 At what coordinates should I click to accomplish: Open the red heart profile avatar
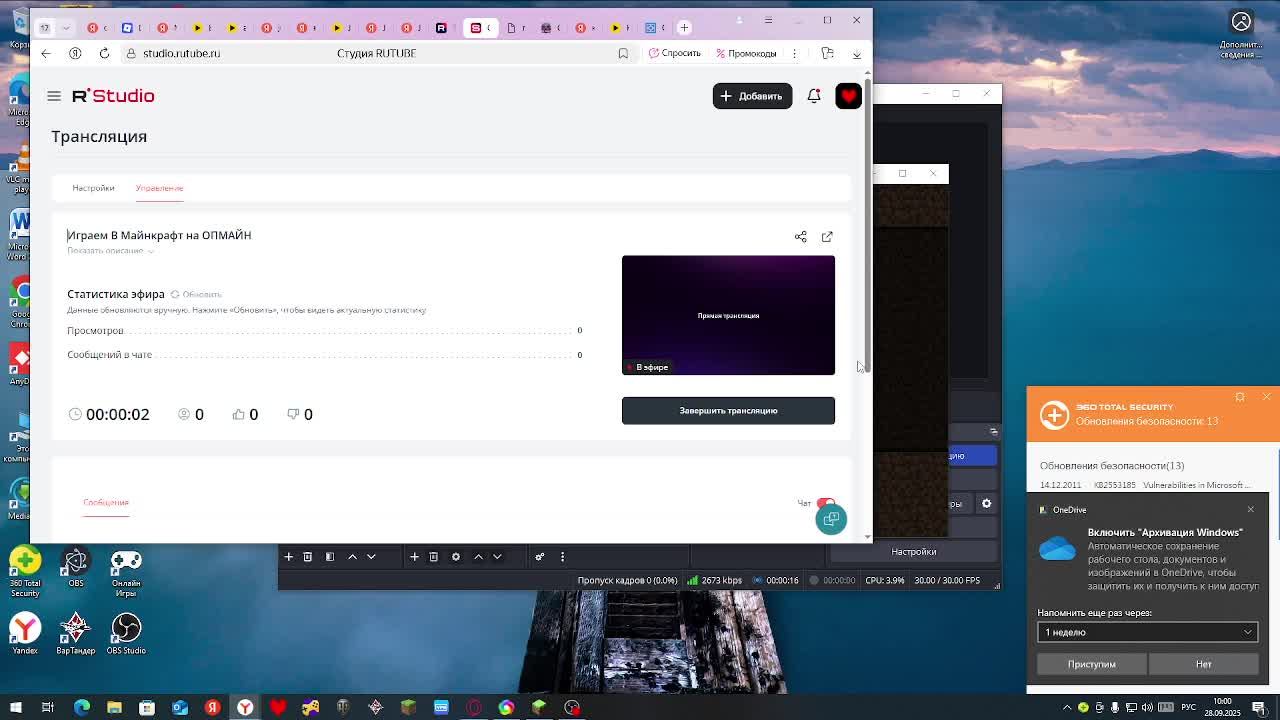coord(848,96)
